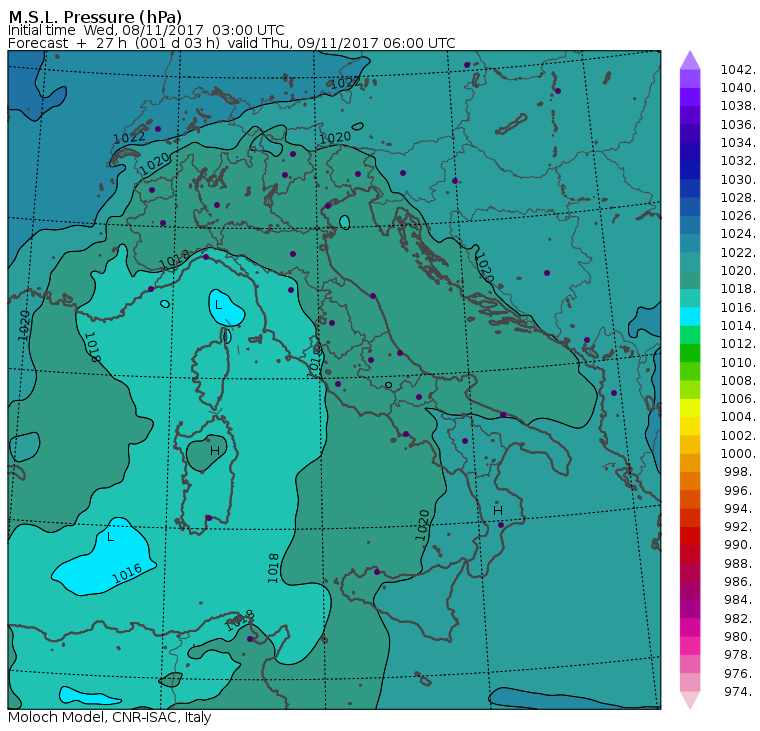Viewport: 760px width, 731px height.
Task: Click the "994." legend label
Action: click(740, 509)
